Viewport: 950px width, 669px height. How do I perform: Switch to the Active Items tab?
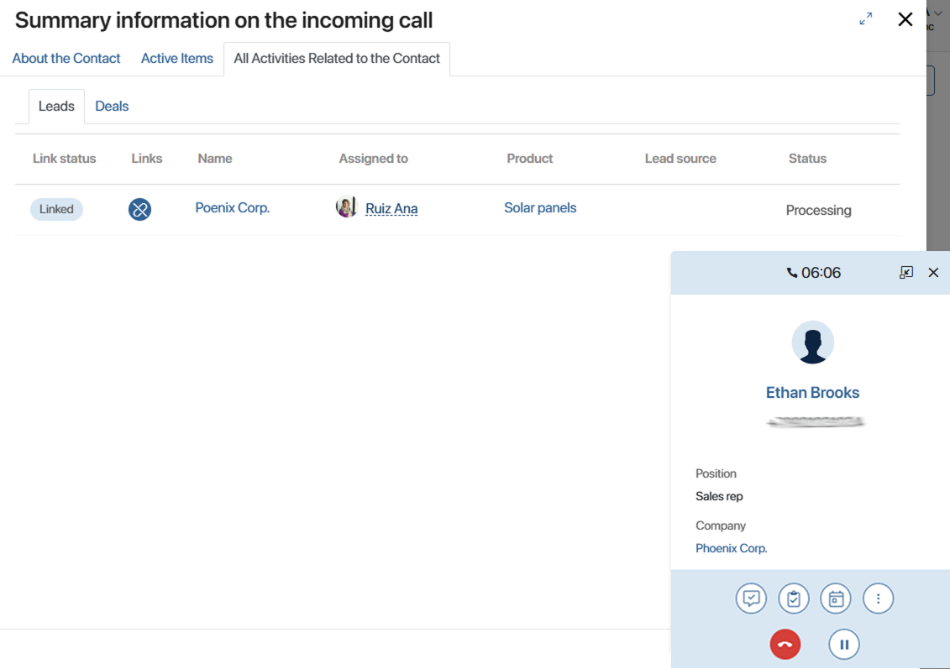(x=177, y=58)
